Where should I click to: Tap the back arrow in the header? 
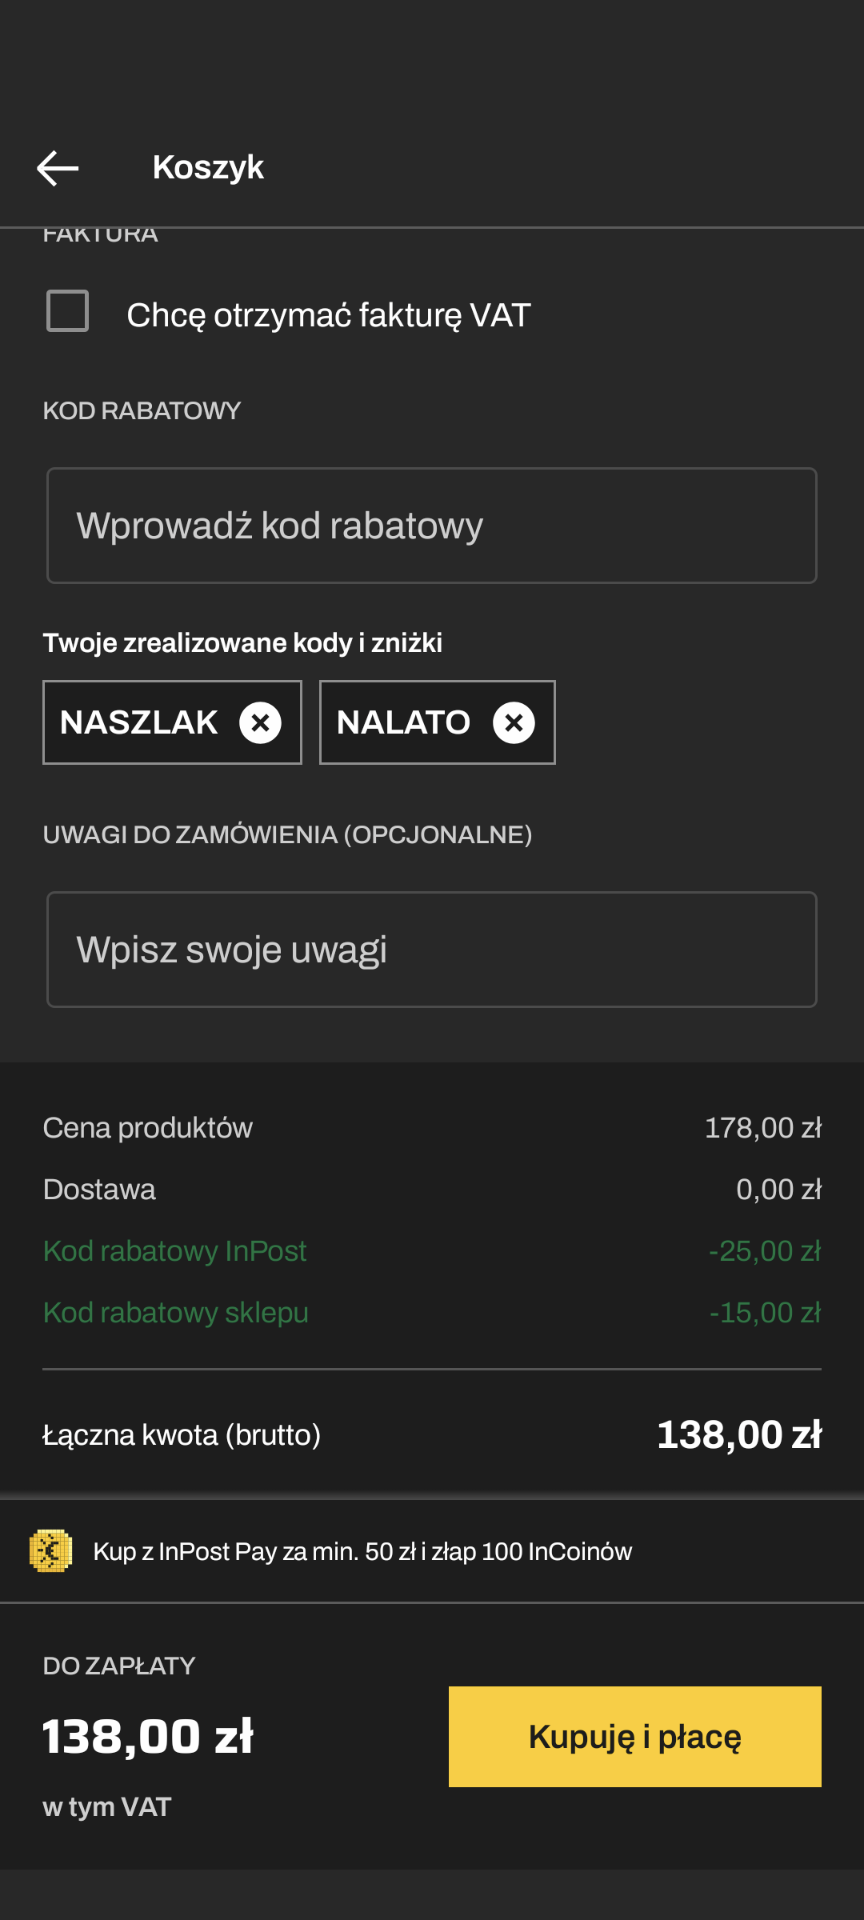(58, 168)
